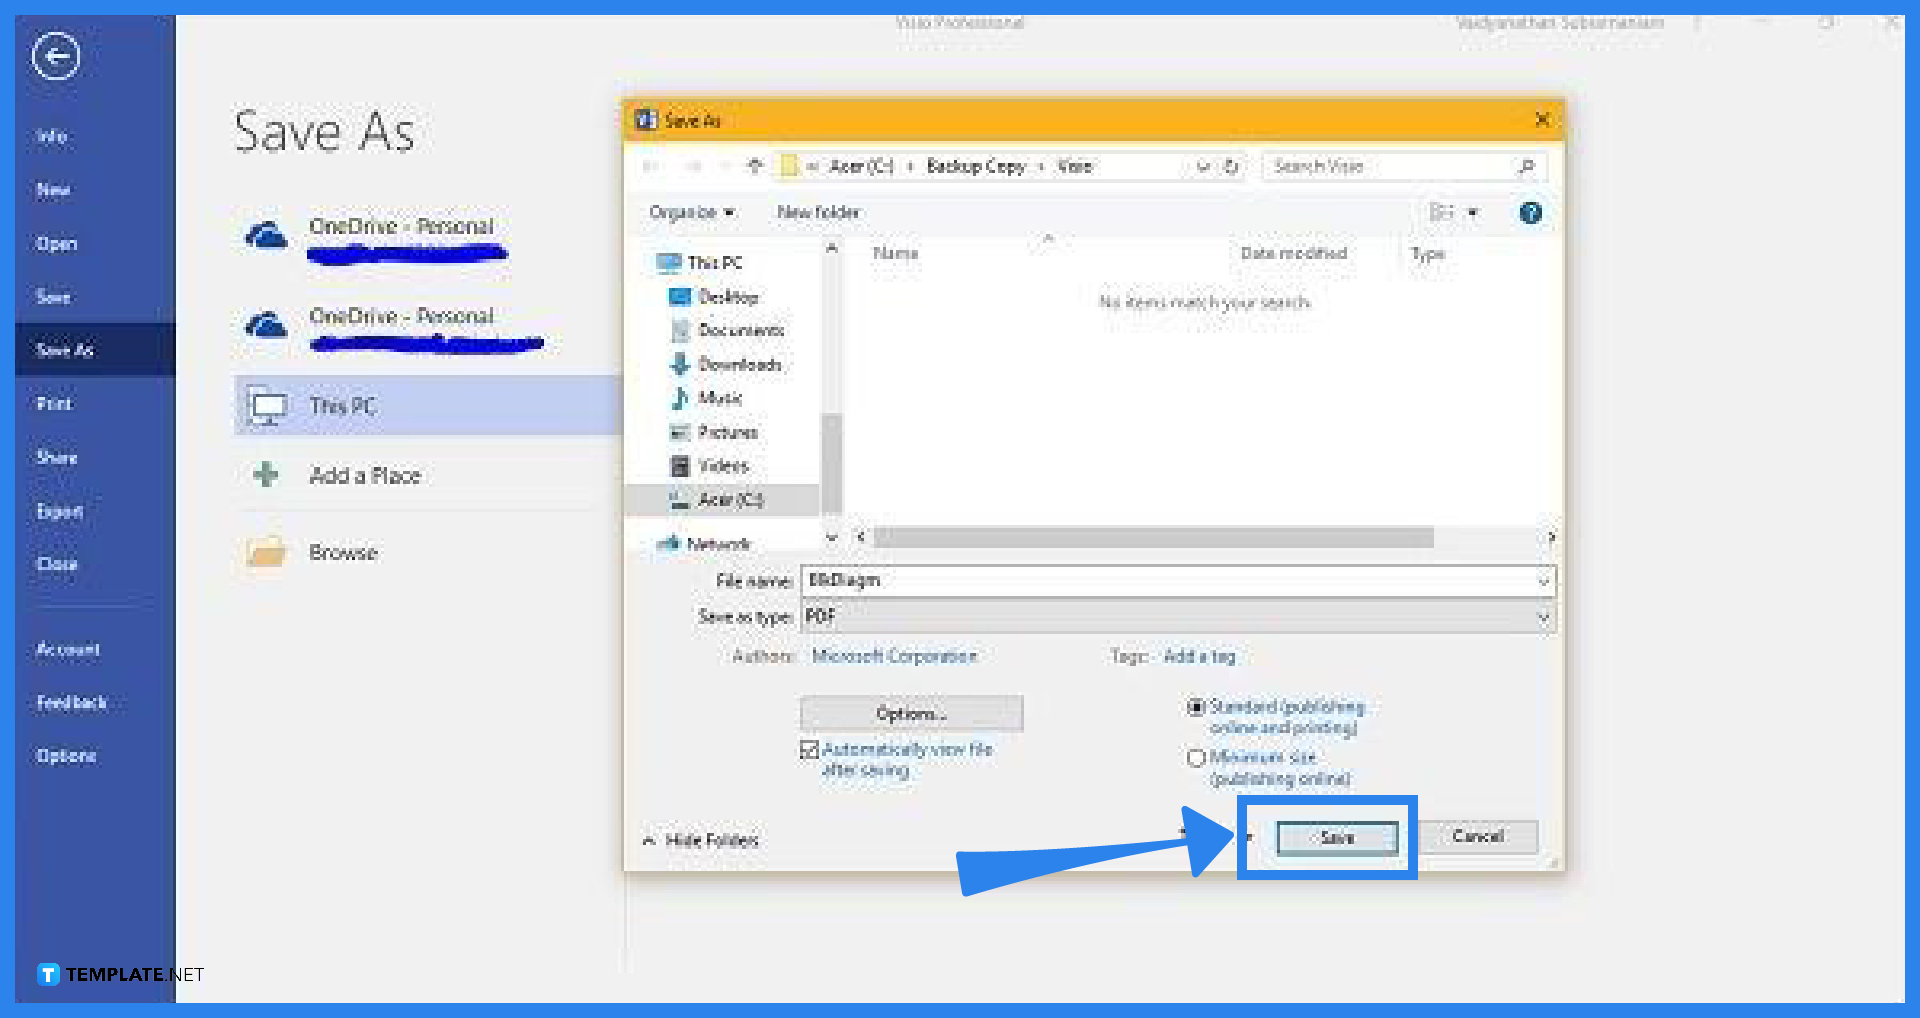Viewport: 1920px width, 1018px height.
Task: Open the file name history dropdown
Action: (1543, 580)
